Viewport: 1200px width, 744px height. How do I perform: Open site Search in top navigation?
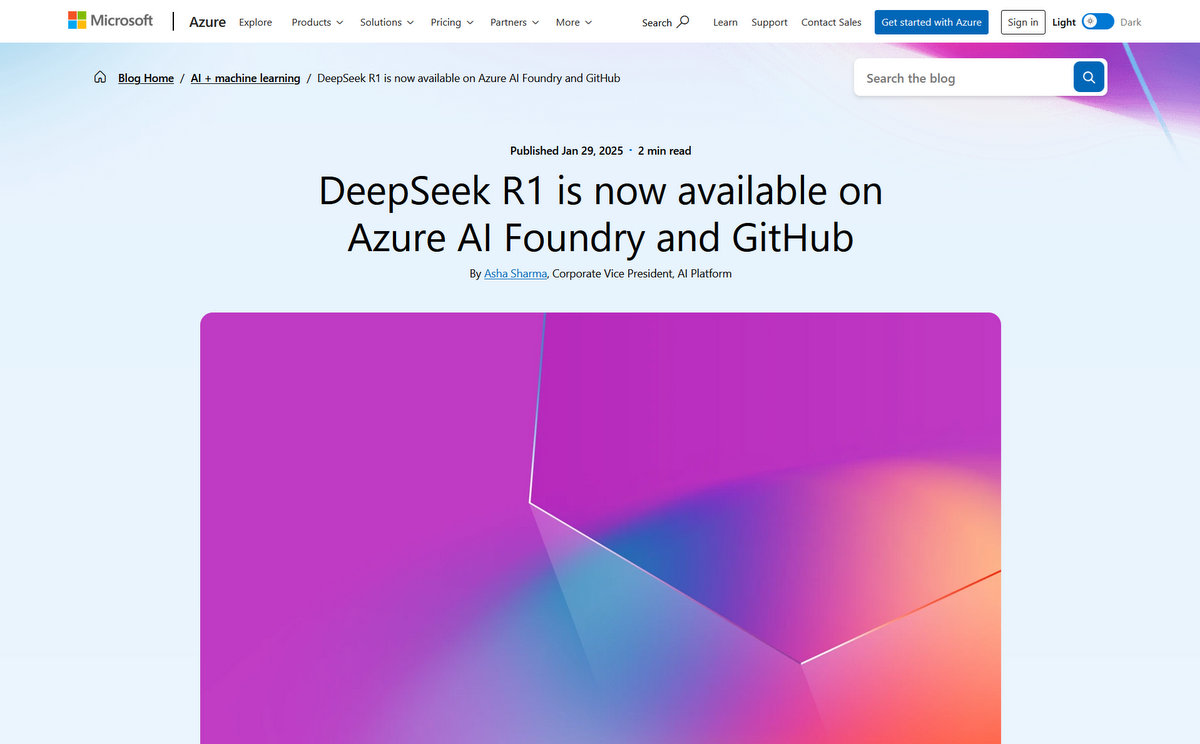pyautogui.click(x=665, y=22)
